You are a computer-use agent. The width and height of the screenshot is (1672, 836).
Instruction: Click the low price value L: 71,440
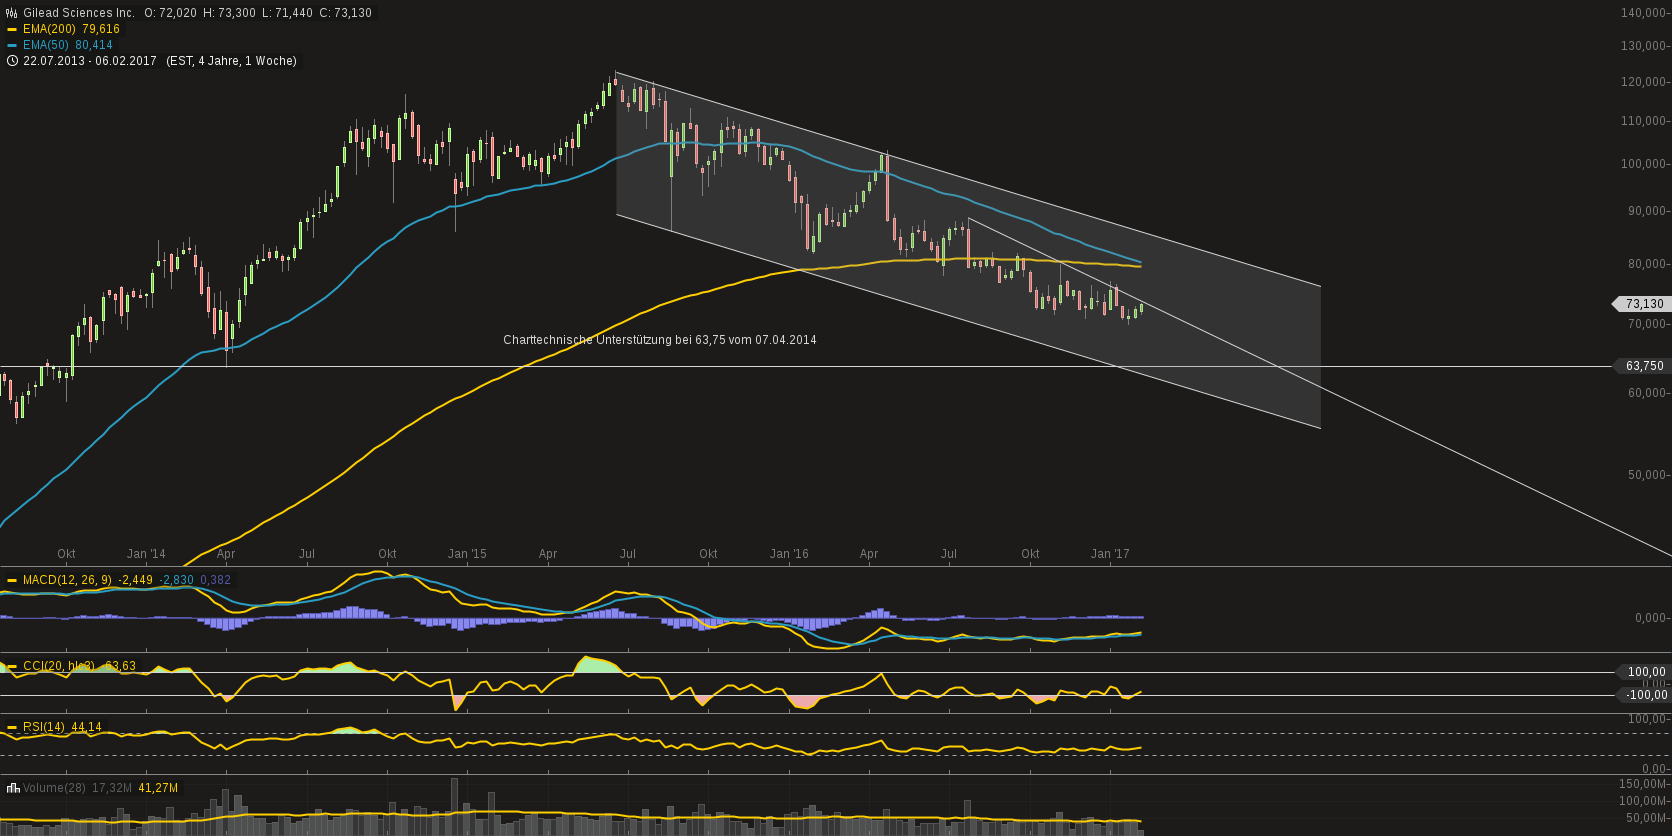coord(288,13)
